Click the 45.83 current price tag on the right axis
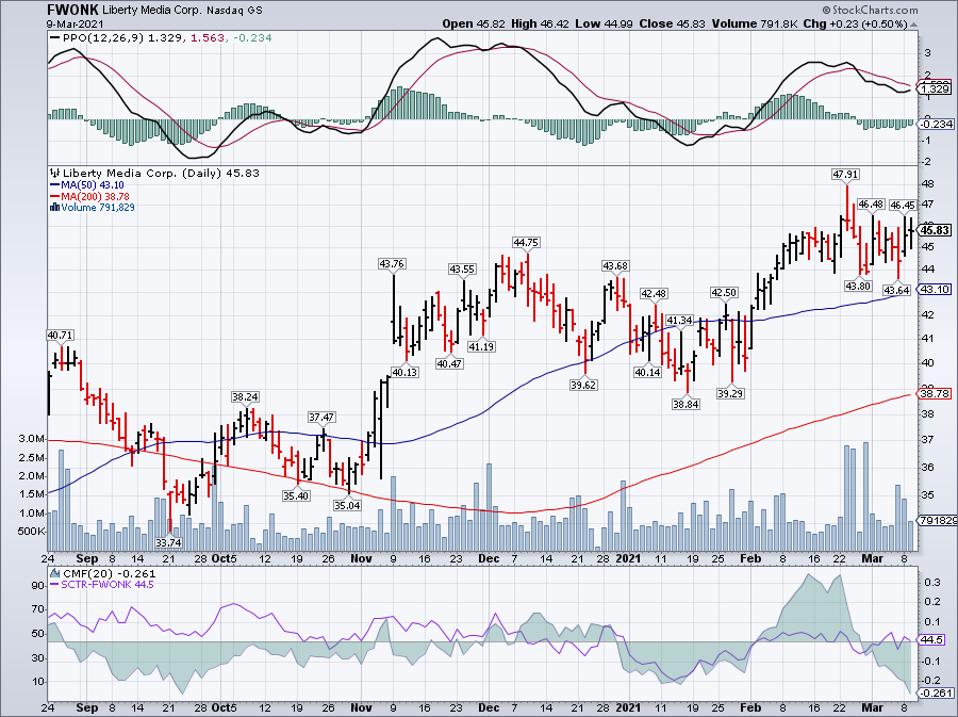 tap(935, 230)
